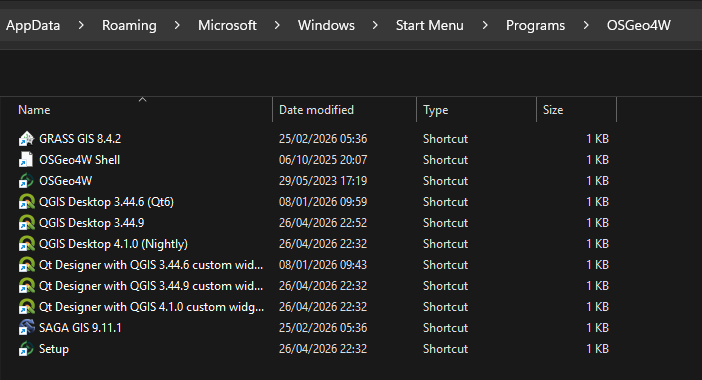
Task: Click the file name 'QGIS Desktop 3.44.9'
Action: 91,223
